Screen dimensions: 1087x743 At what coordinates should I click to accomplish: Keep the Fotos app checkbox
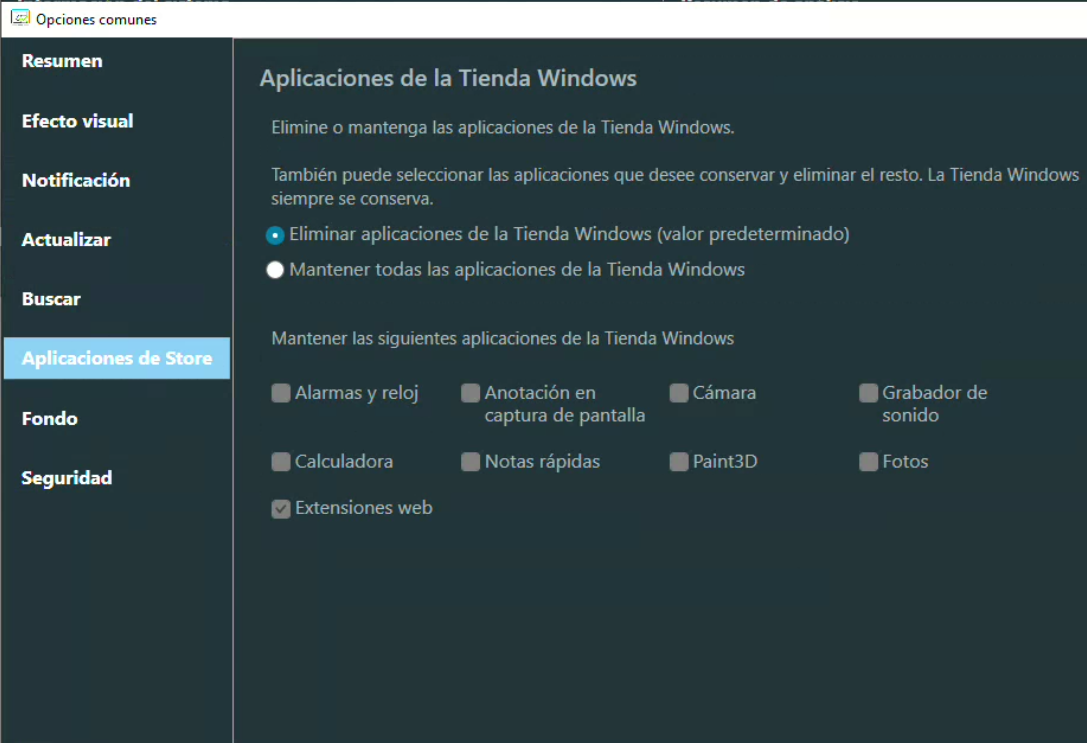868,462
